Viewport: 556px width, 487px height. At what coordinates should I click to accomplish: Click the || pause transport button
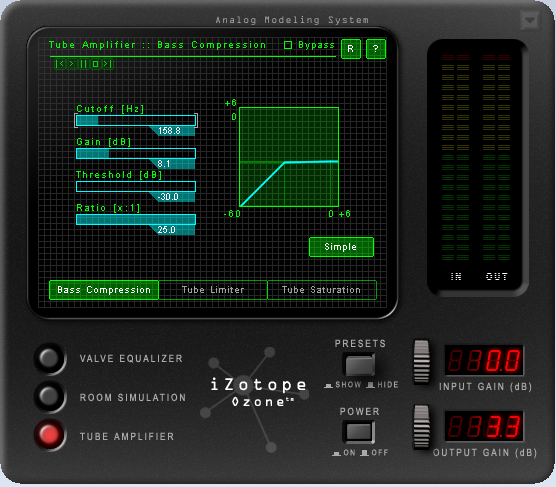coord(83,64)
